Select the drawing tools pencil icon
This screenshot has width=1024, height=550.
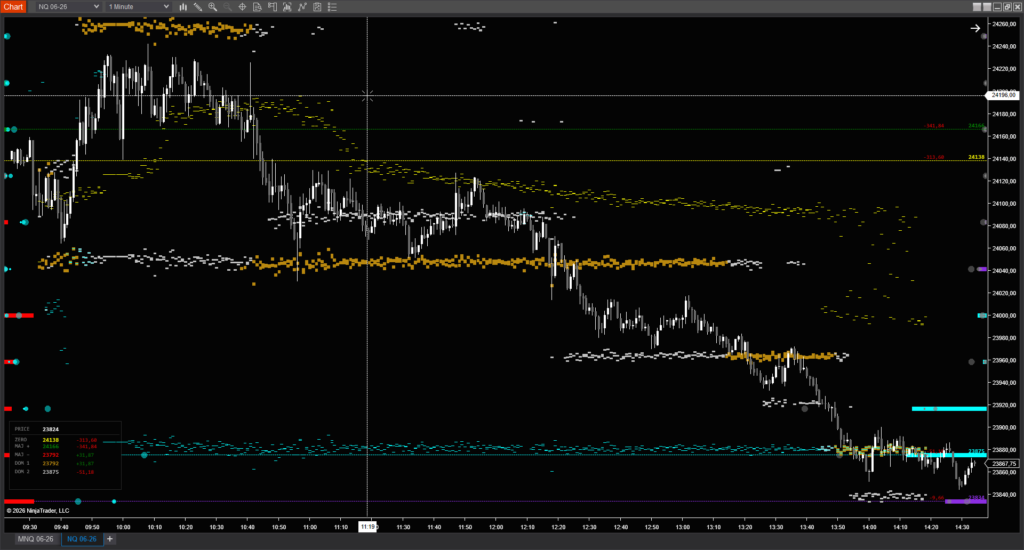(x=198, y=7)
